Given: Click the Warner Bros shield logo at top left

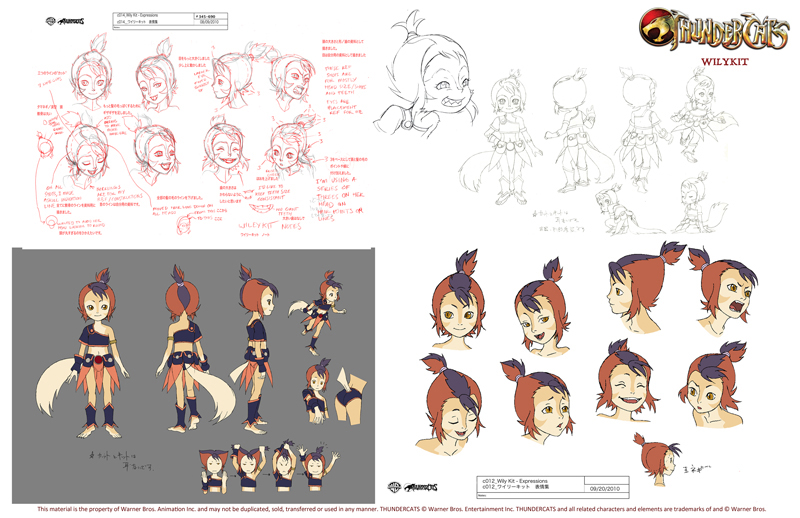Looking at the screenshot, I should [51, 21].
